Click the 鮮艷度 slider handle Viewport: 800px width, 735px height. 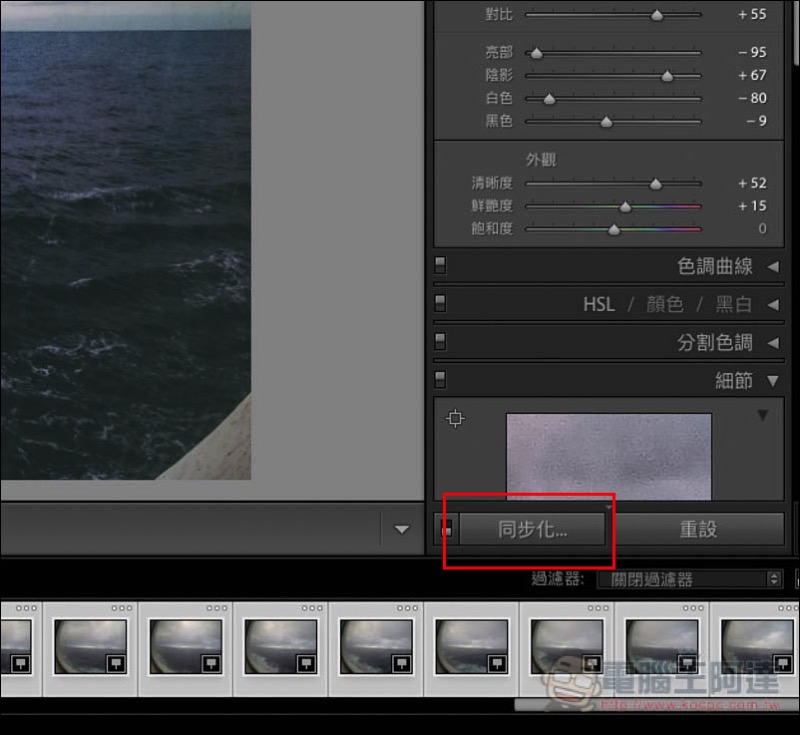click(626, 207)
